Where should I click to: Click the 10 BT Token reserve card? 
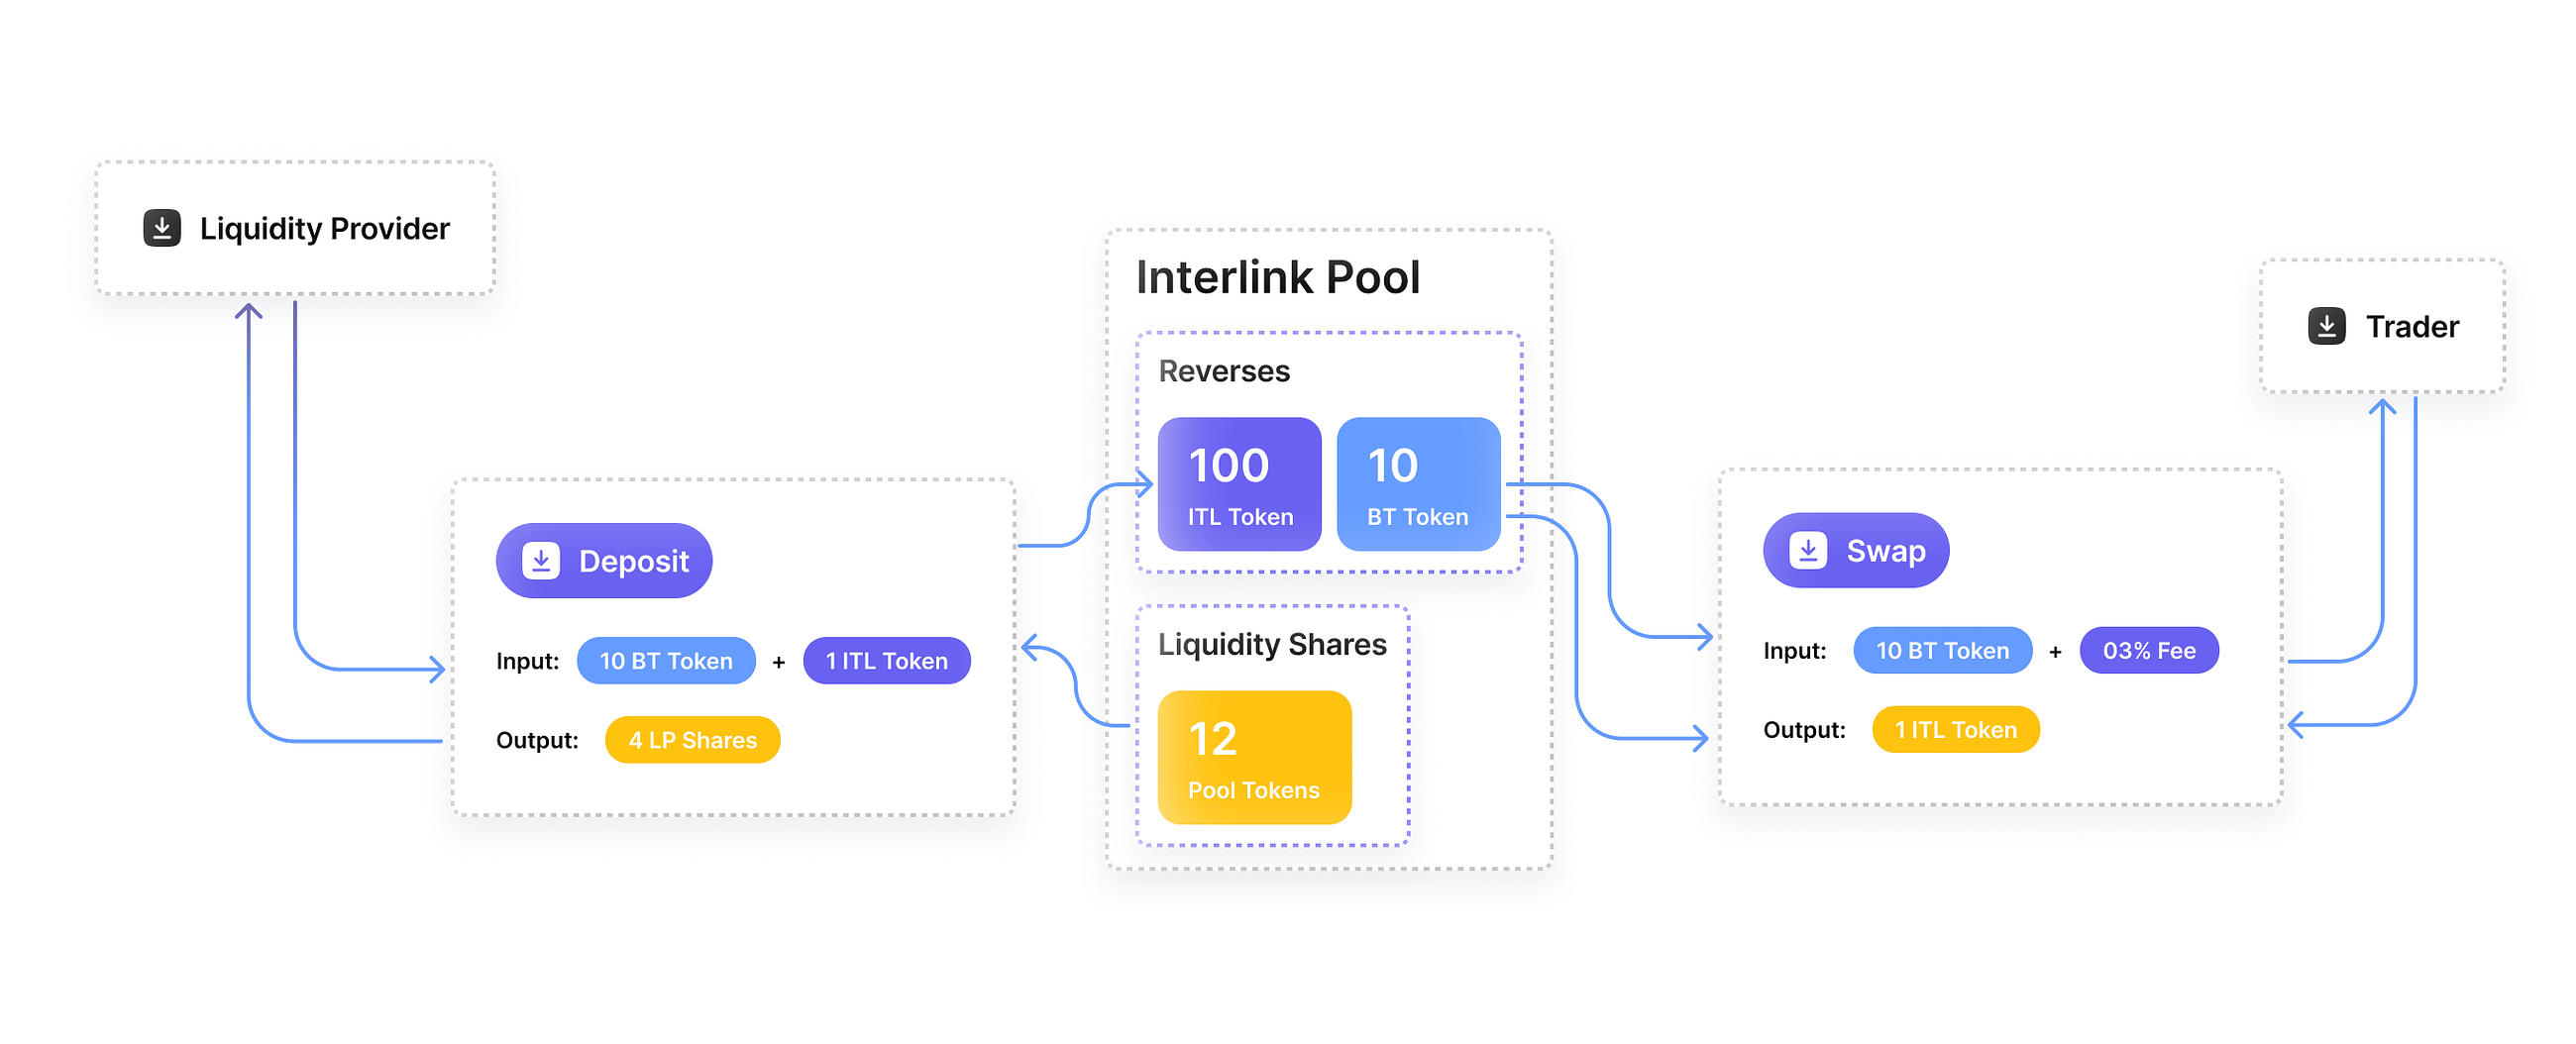tap(1418, 484)
